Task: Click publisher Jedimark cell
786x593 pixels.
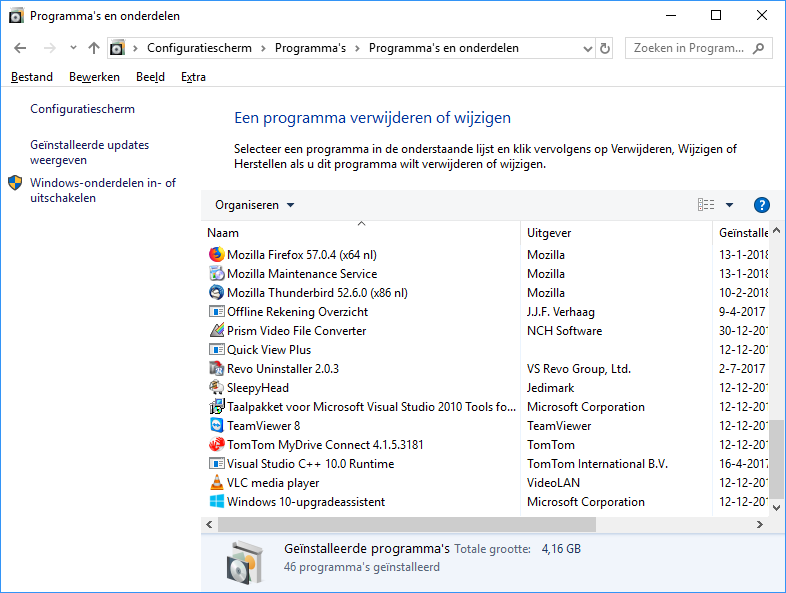Action: (x=550, y=387)
